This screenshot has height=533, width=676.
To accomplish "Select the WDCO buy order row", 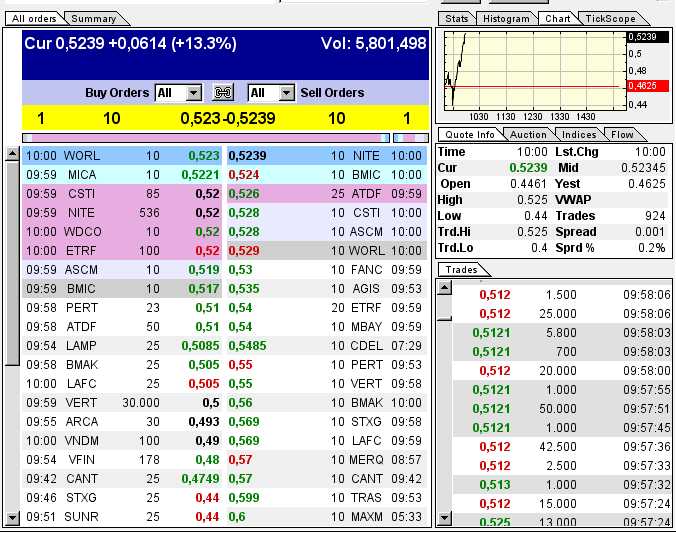I will (x=122, y=232).
